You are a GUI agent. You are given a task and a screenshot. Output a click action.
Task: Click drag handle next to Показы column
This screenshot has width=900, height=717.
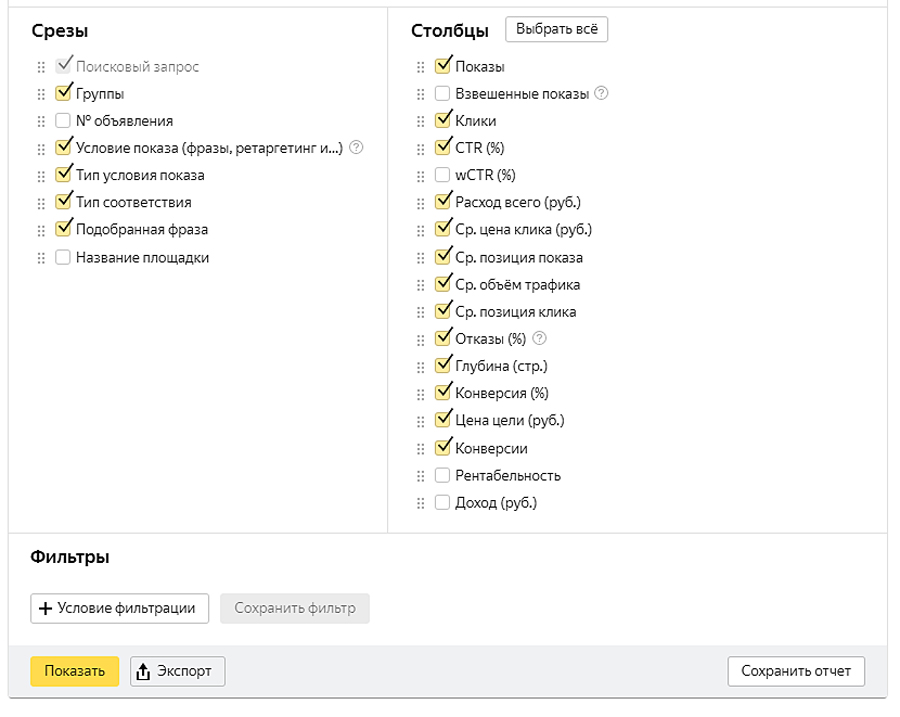point(420,67)
